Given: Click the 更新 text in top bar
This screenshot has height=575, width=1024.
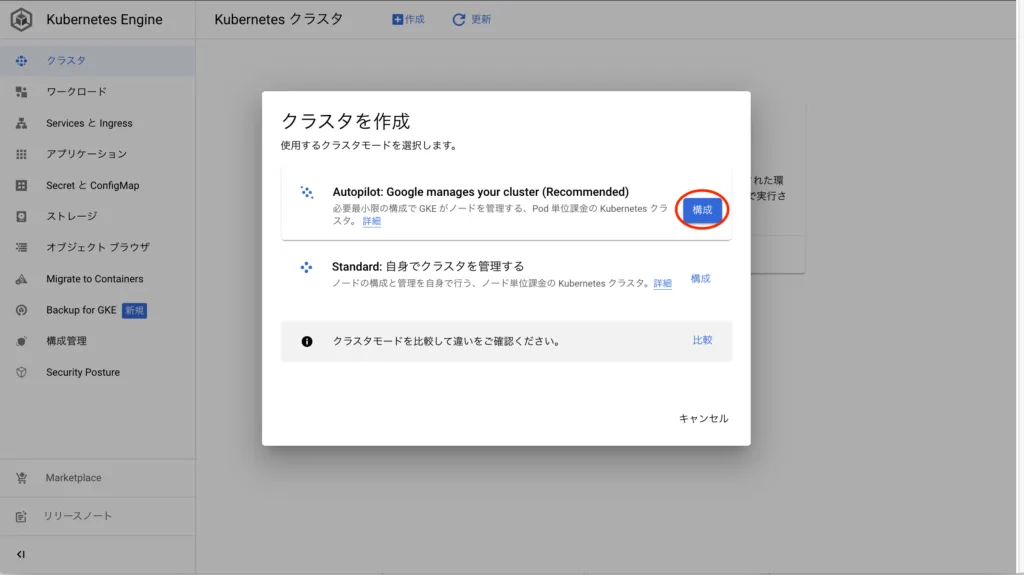Looking at the screenshot, I should [x=481, y=20].
